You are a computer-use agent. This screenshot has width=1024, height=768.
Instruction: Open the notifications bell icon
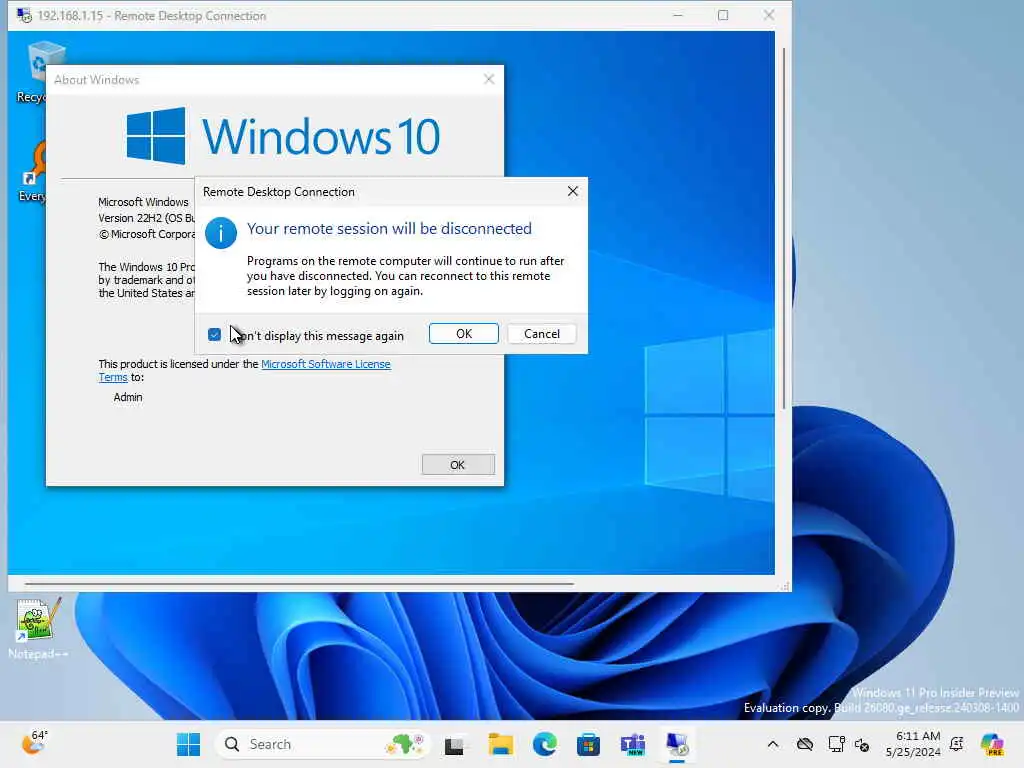click(x=957, y=744)
